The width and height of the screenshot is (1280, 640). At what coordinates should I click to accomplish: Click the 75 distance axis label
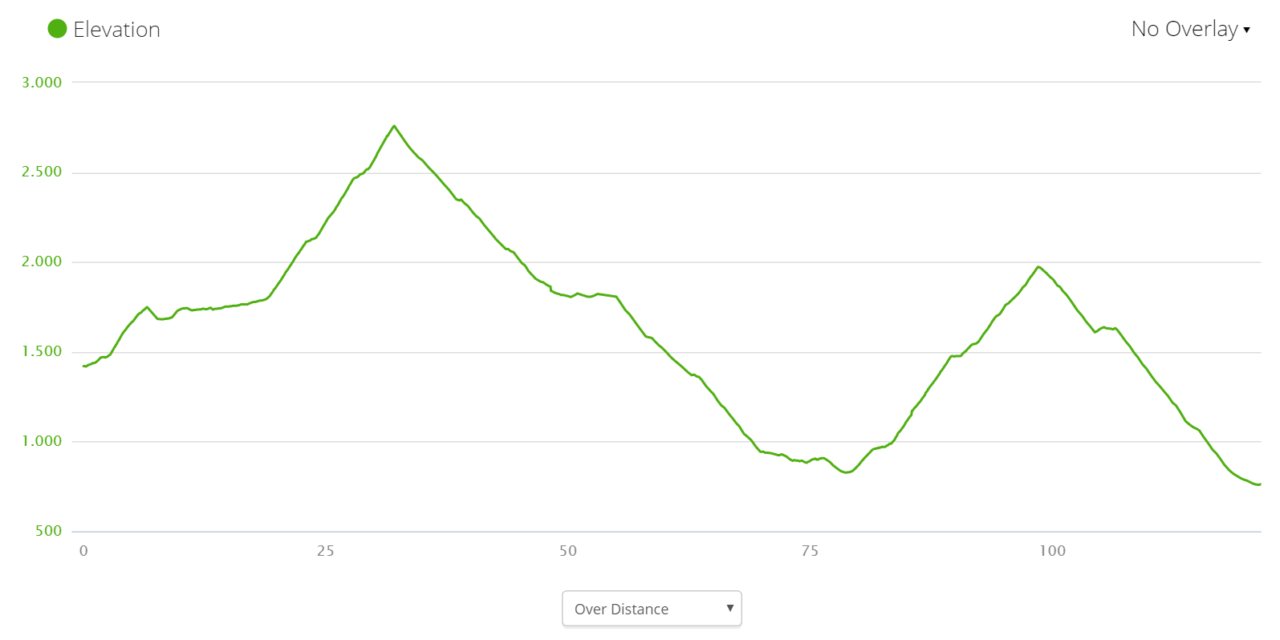click(x=810, y=551)
